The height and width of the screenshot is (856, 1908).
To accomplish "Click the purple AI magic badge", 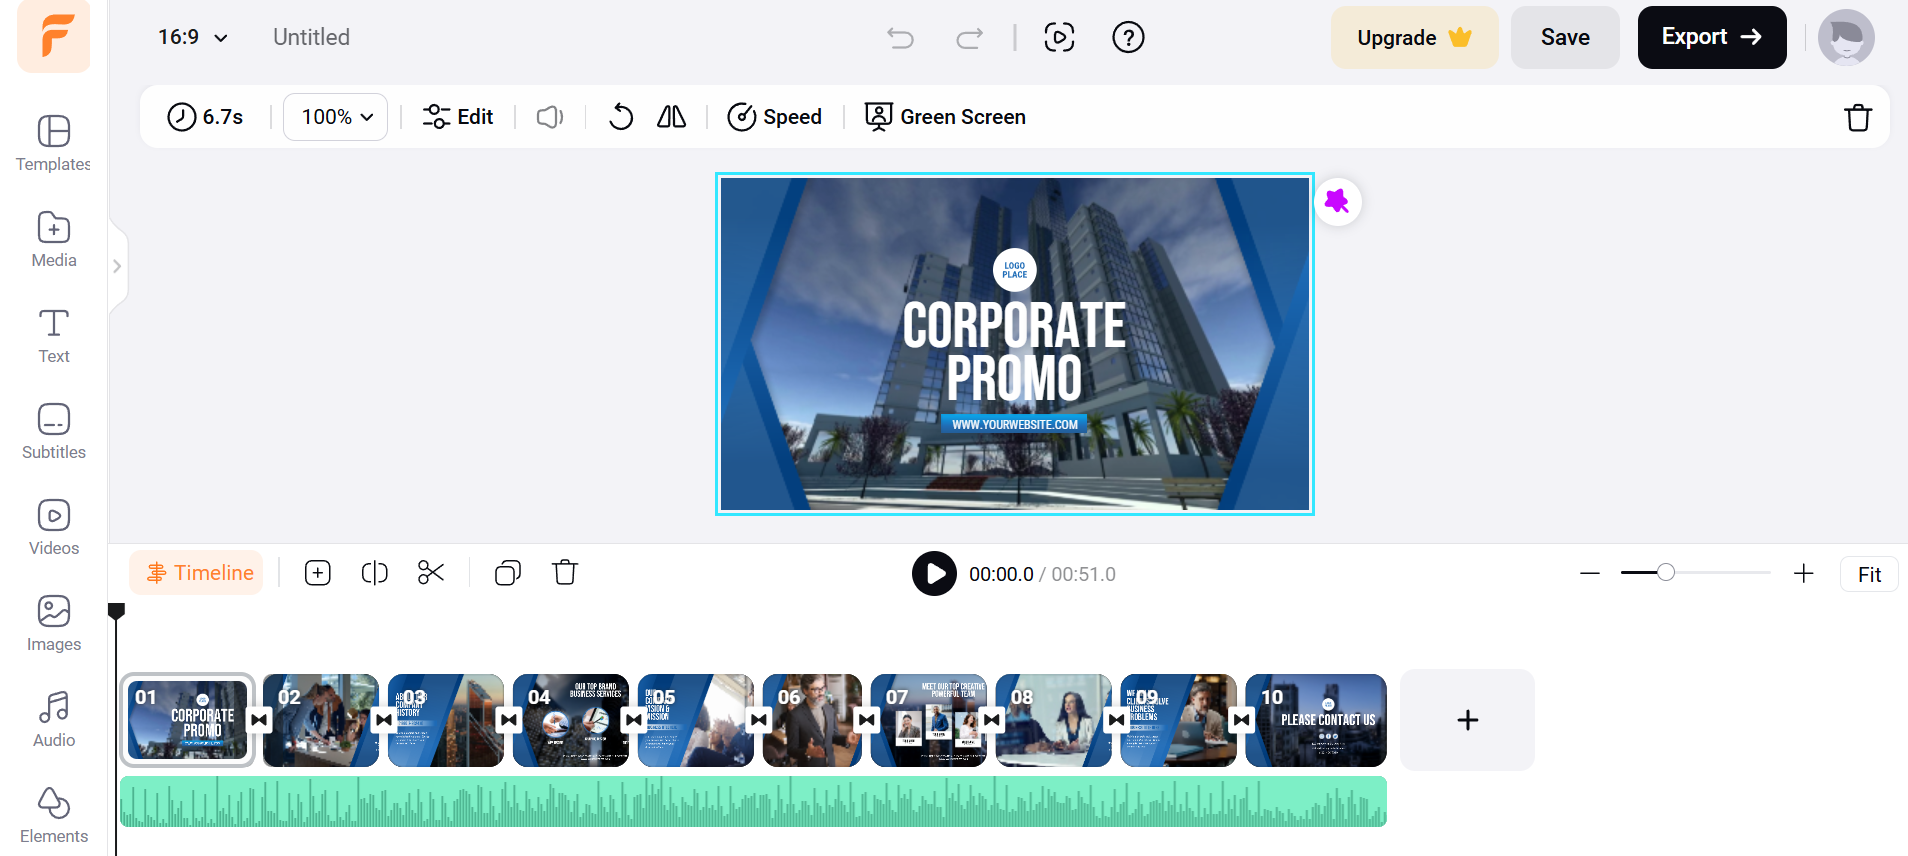I will [1337, 202].
